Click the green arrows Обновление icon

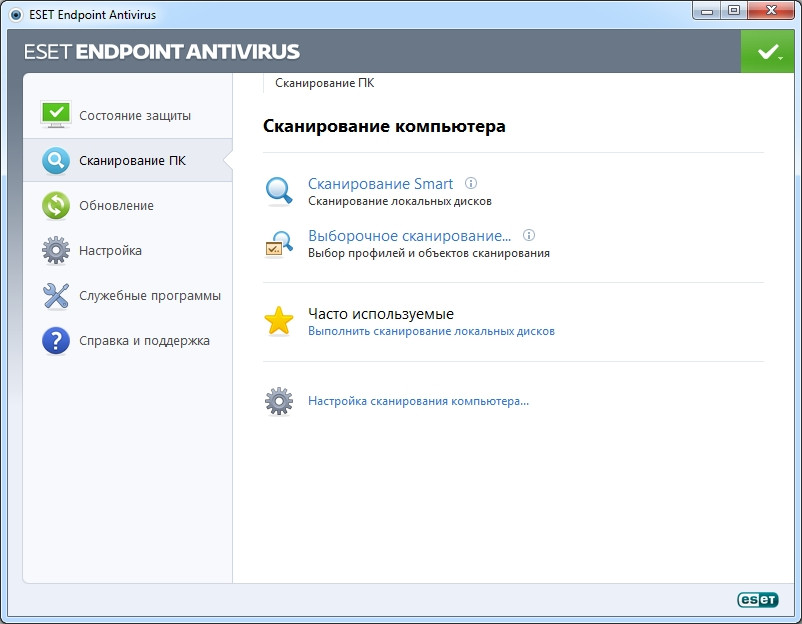point(56,206)
